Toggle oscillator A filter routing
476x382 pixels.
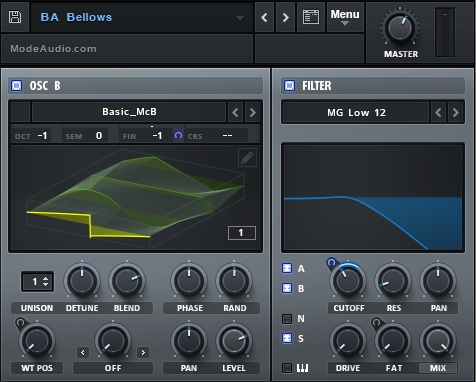287,268
